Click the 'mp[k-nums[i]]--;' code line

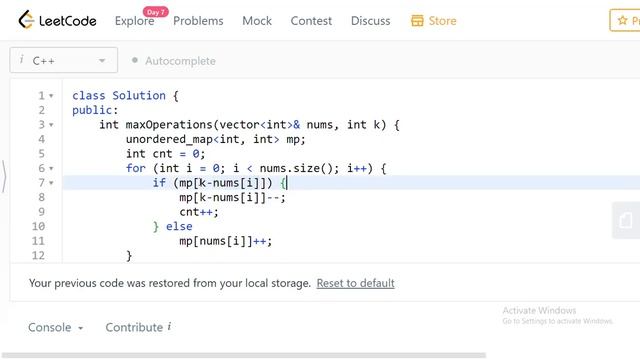[233, 198]
